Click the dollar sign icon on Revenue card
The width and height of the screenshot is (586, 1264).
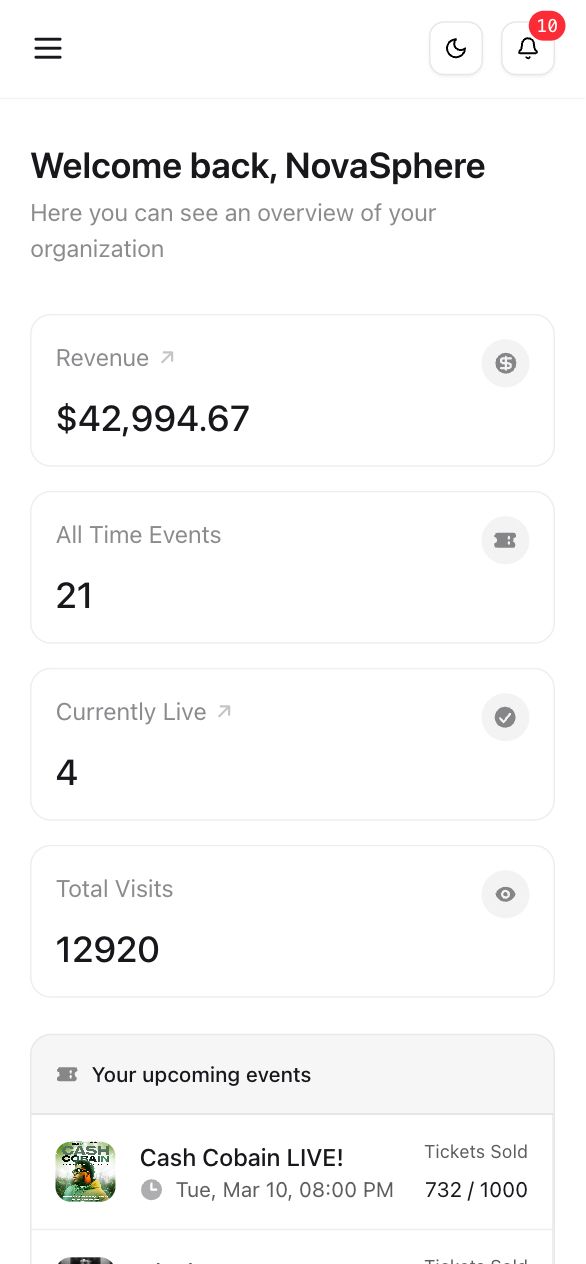(505, 363)
